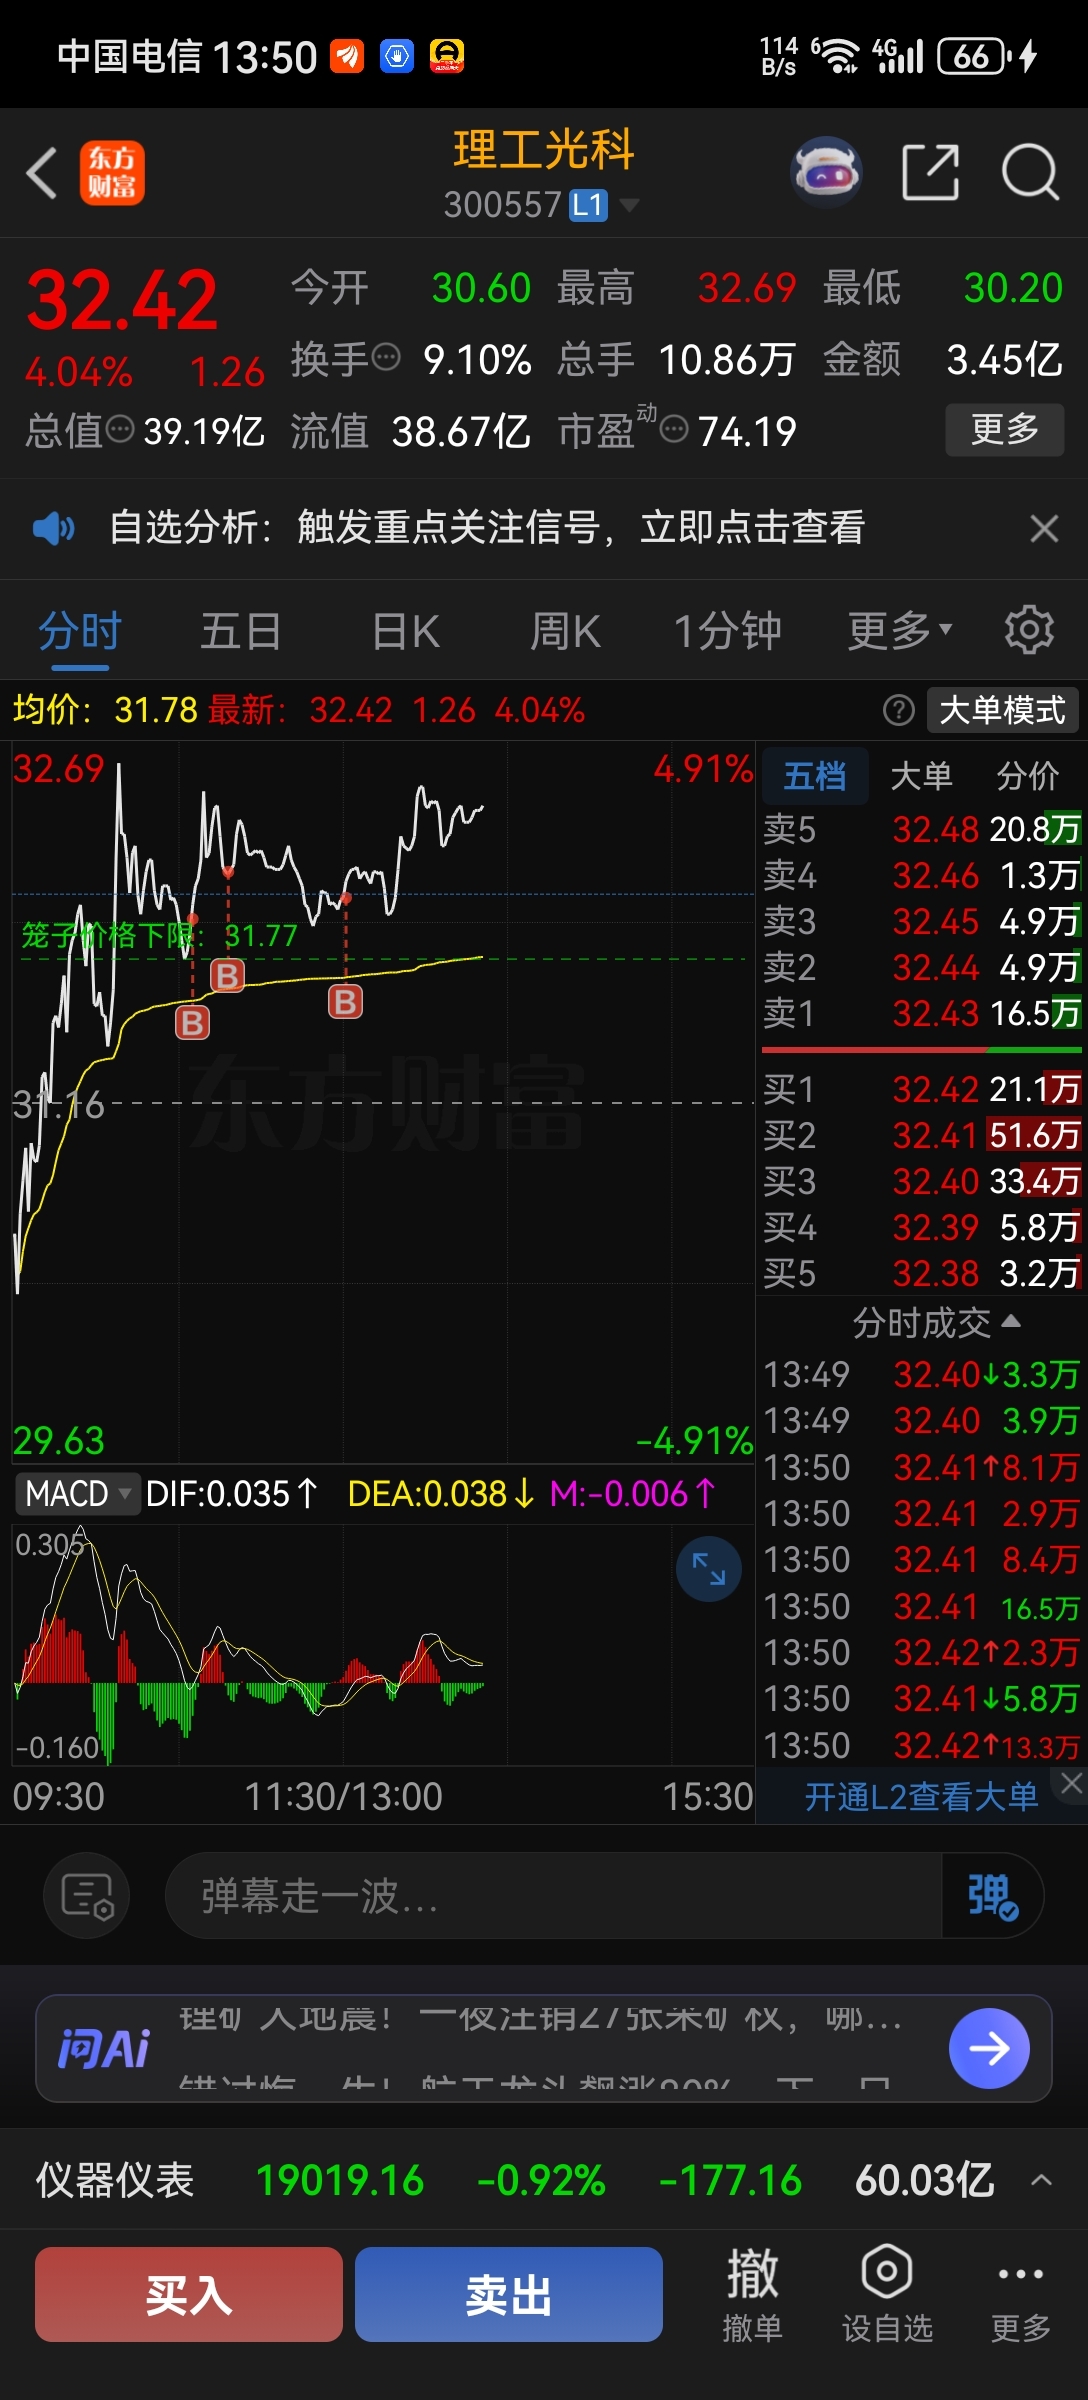Tap the 问AI arrow button

989,2048
